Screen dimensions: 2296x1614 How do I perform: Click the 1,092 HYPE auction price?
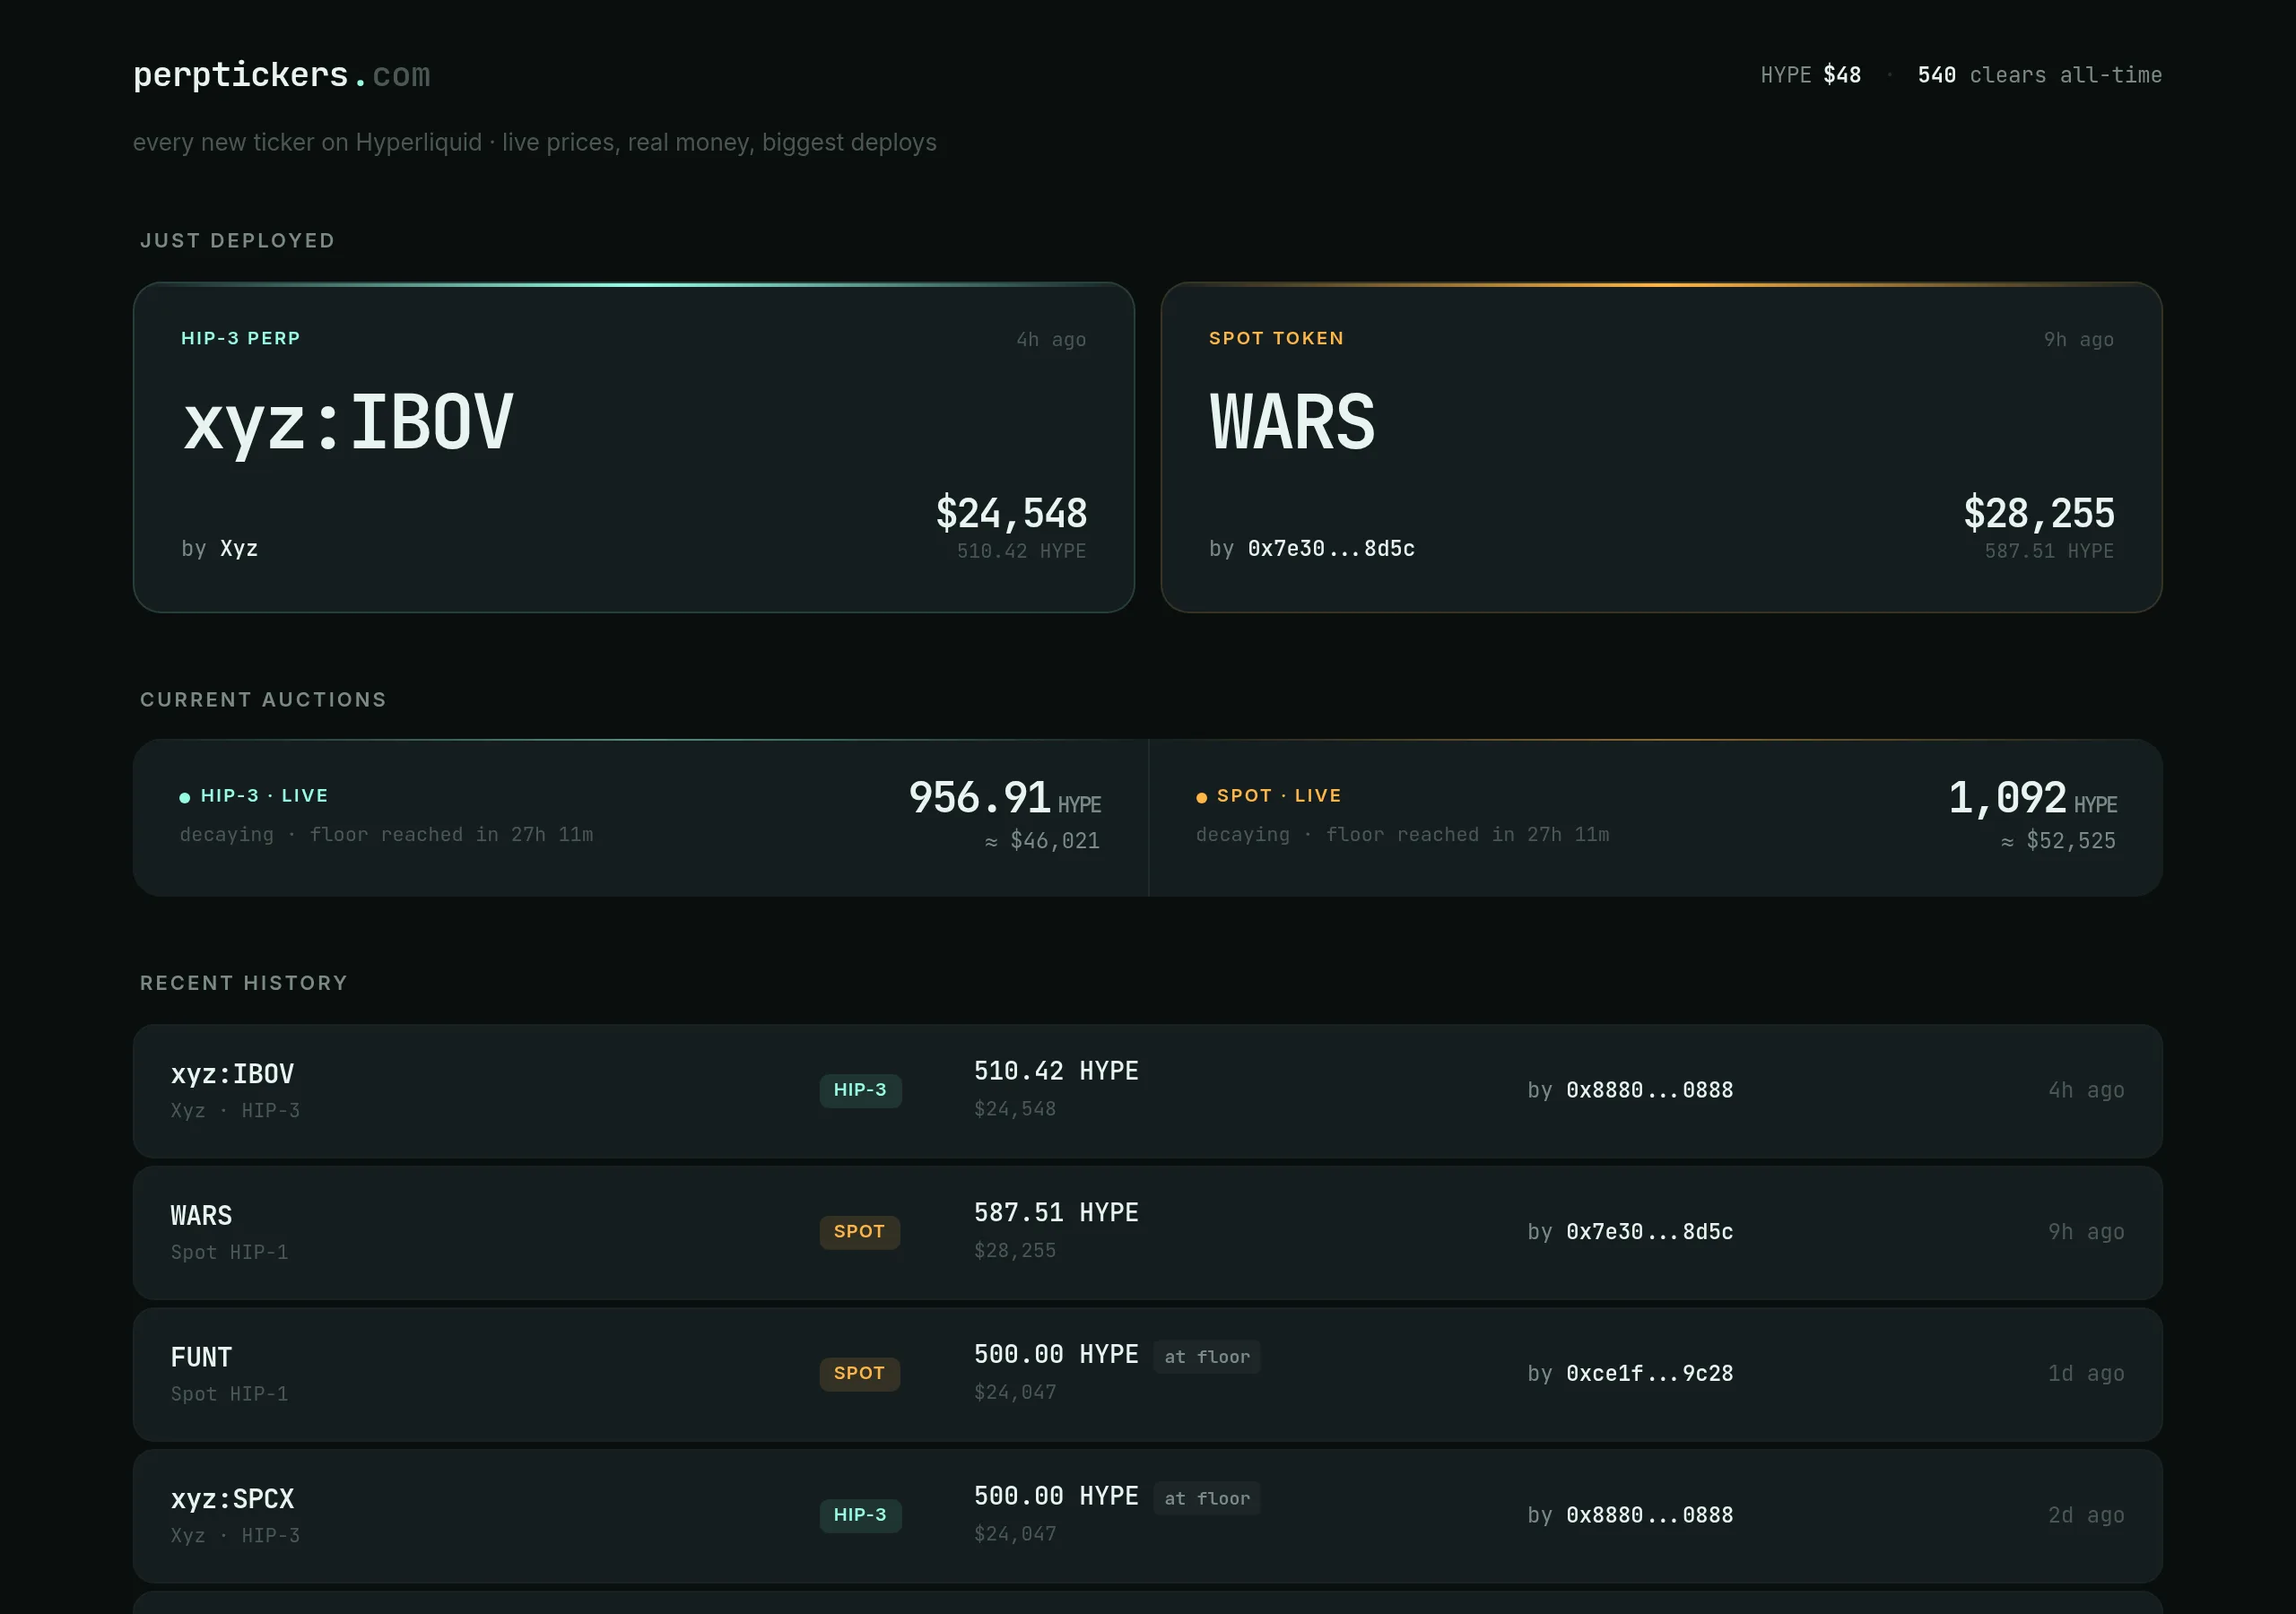pos(2033,798)
